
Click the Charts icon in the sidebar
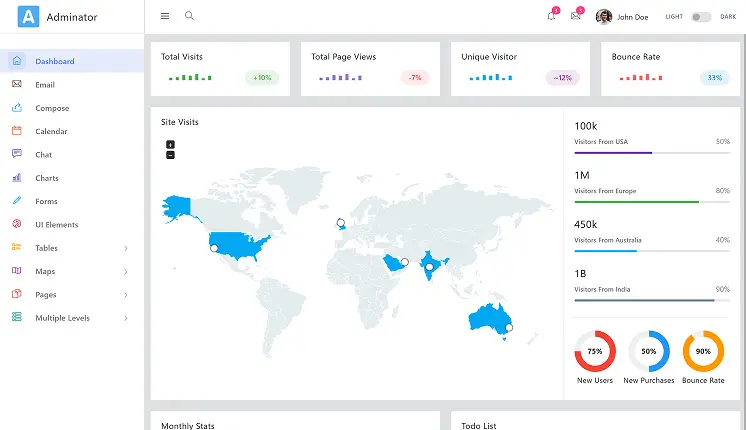(17, 177)
